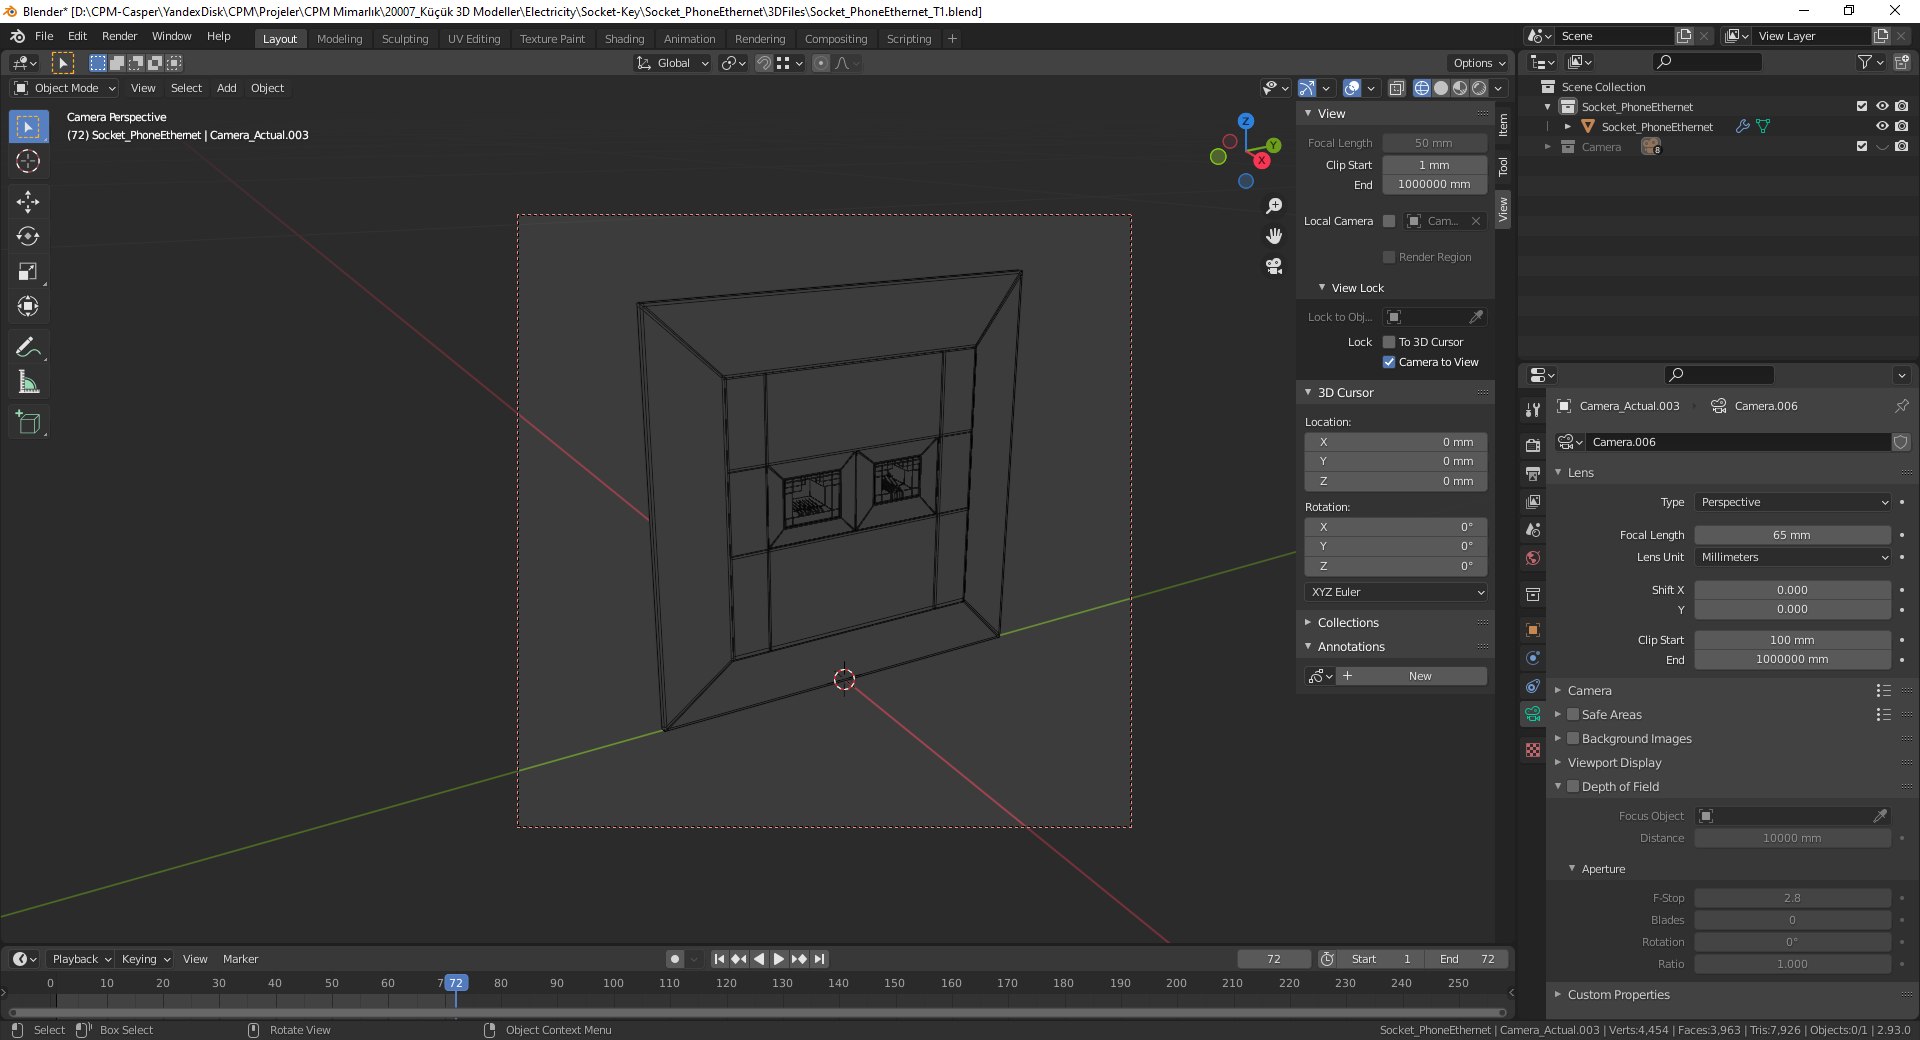
Task: Select the Annotate tool
Action: point(28,348)
